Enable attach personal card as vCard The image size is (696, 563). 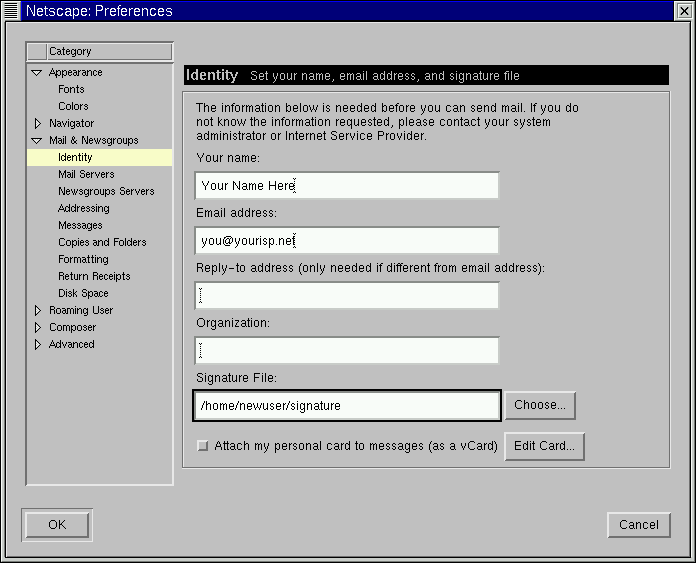pos(203,446)
